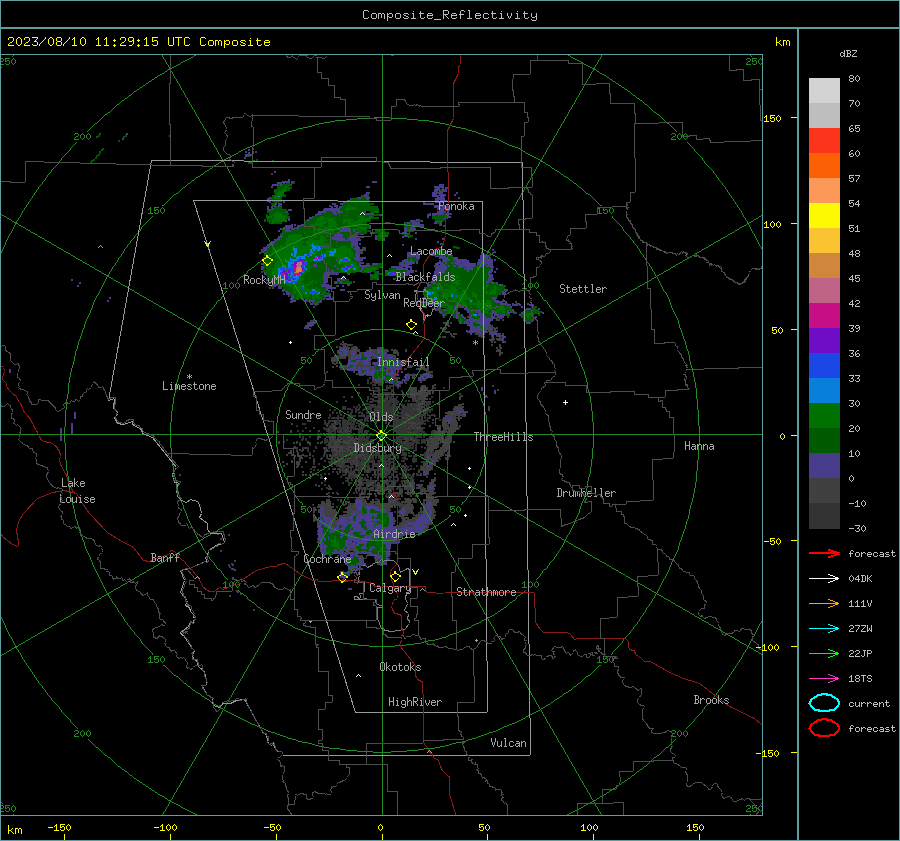Select the green 22JP arrow symbol
Image resolution: width=900 pixels, height=841 pixels.
pyautogui.click(x=824, y=653)
